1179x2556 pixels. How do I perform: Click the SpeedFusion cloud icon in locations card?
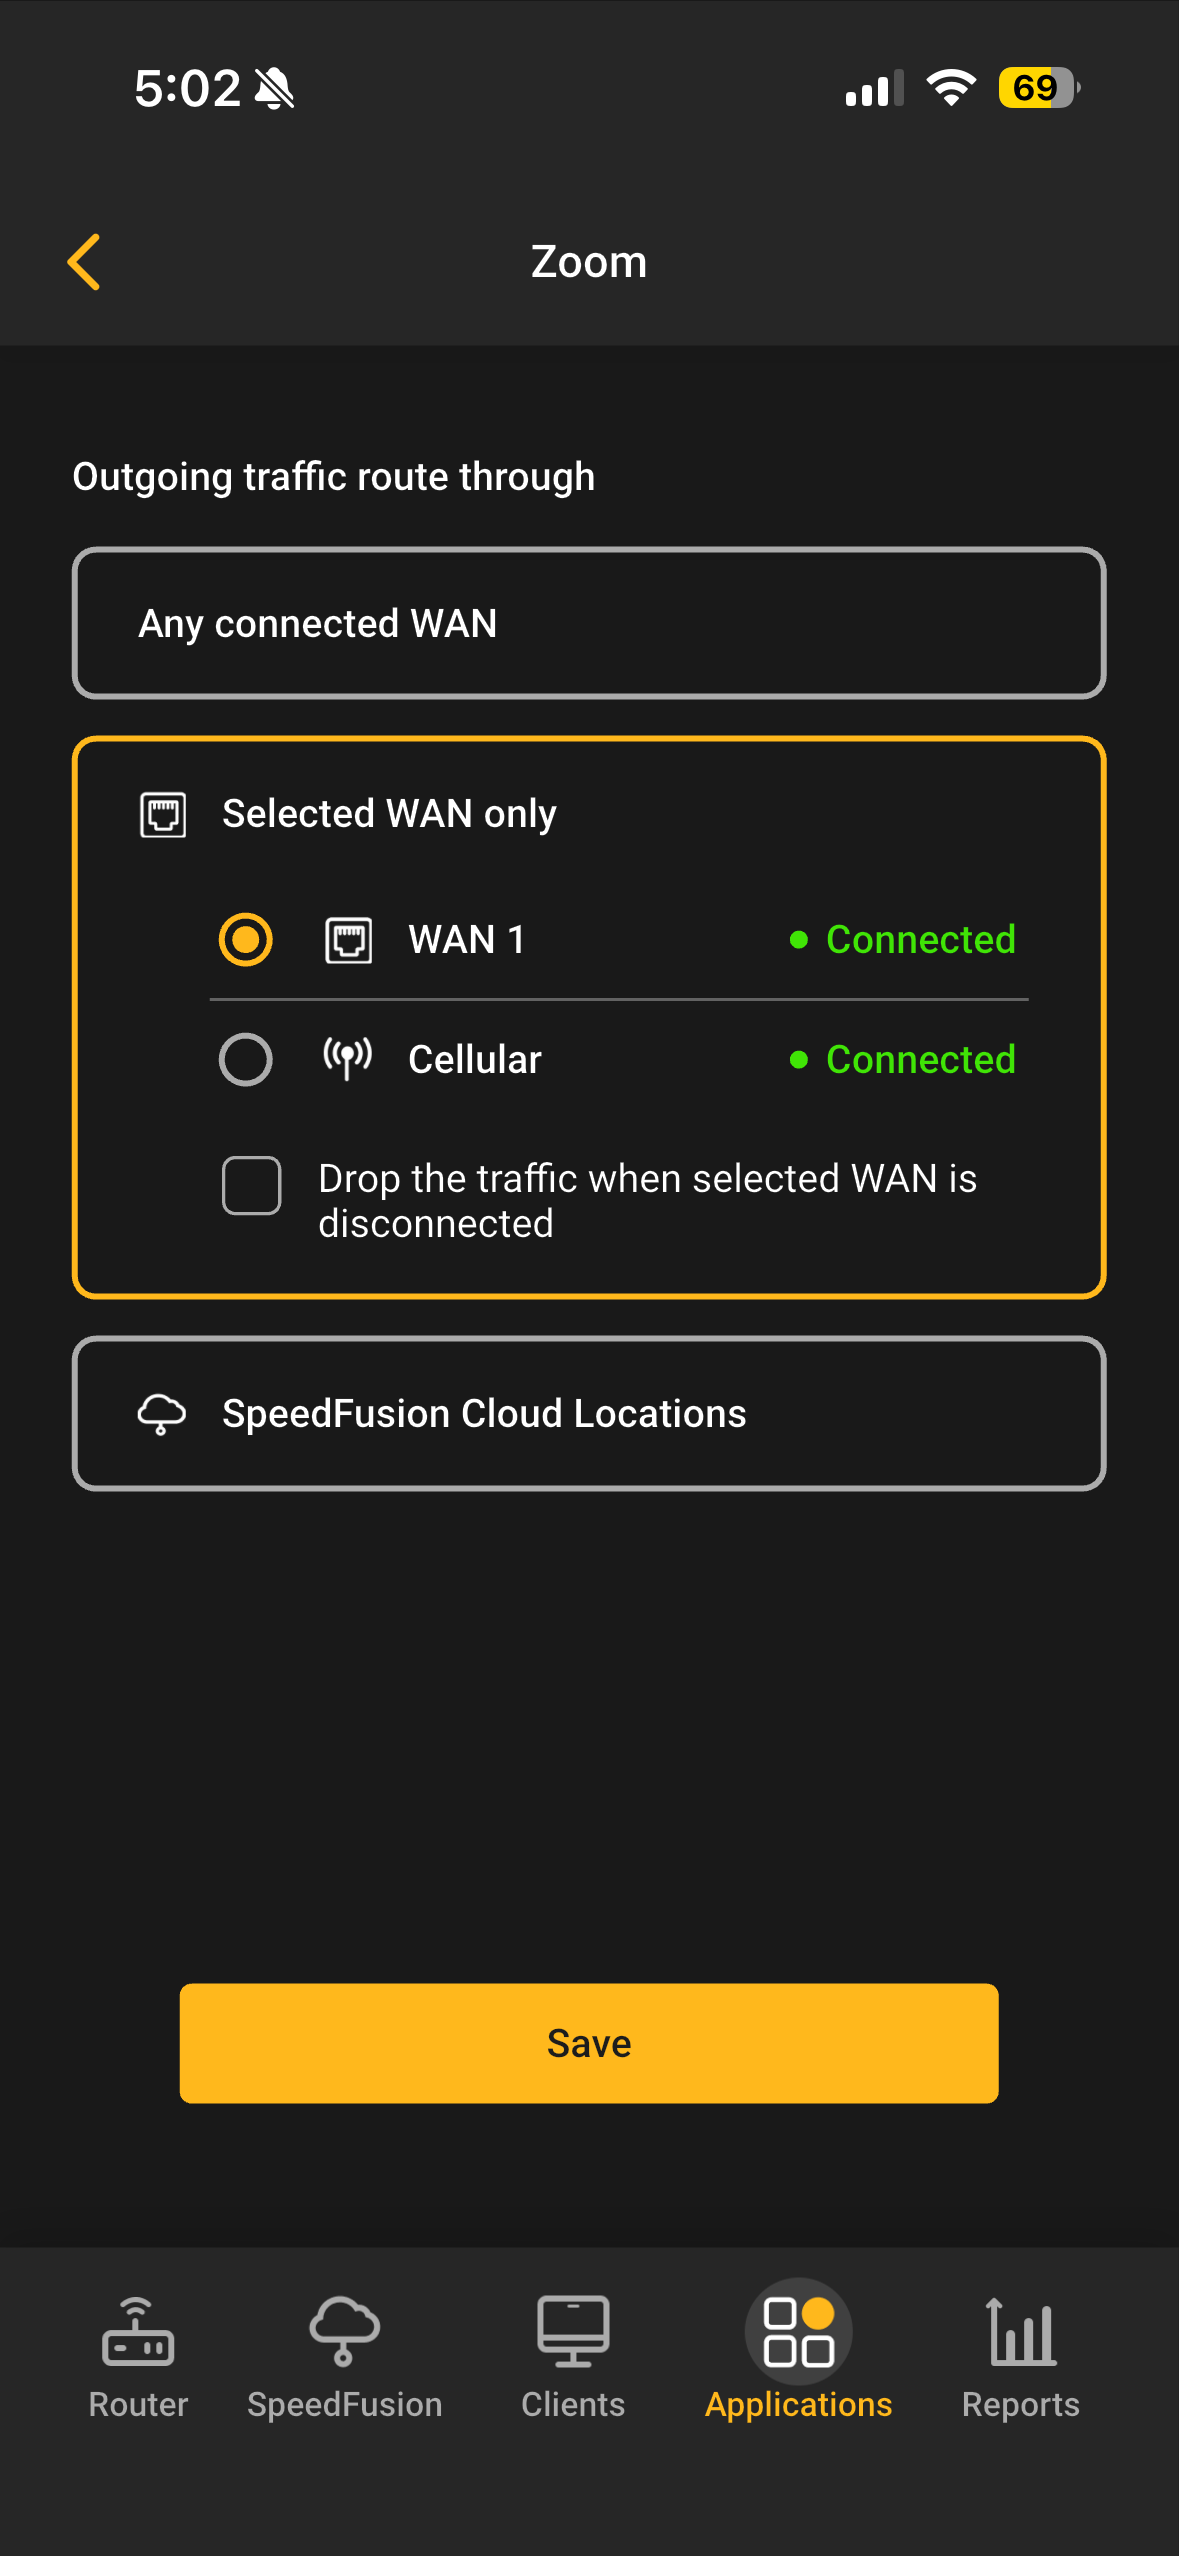(x=162, y=1414)
